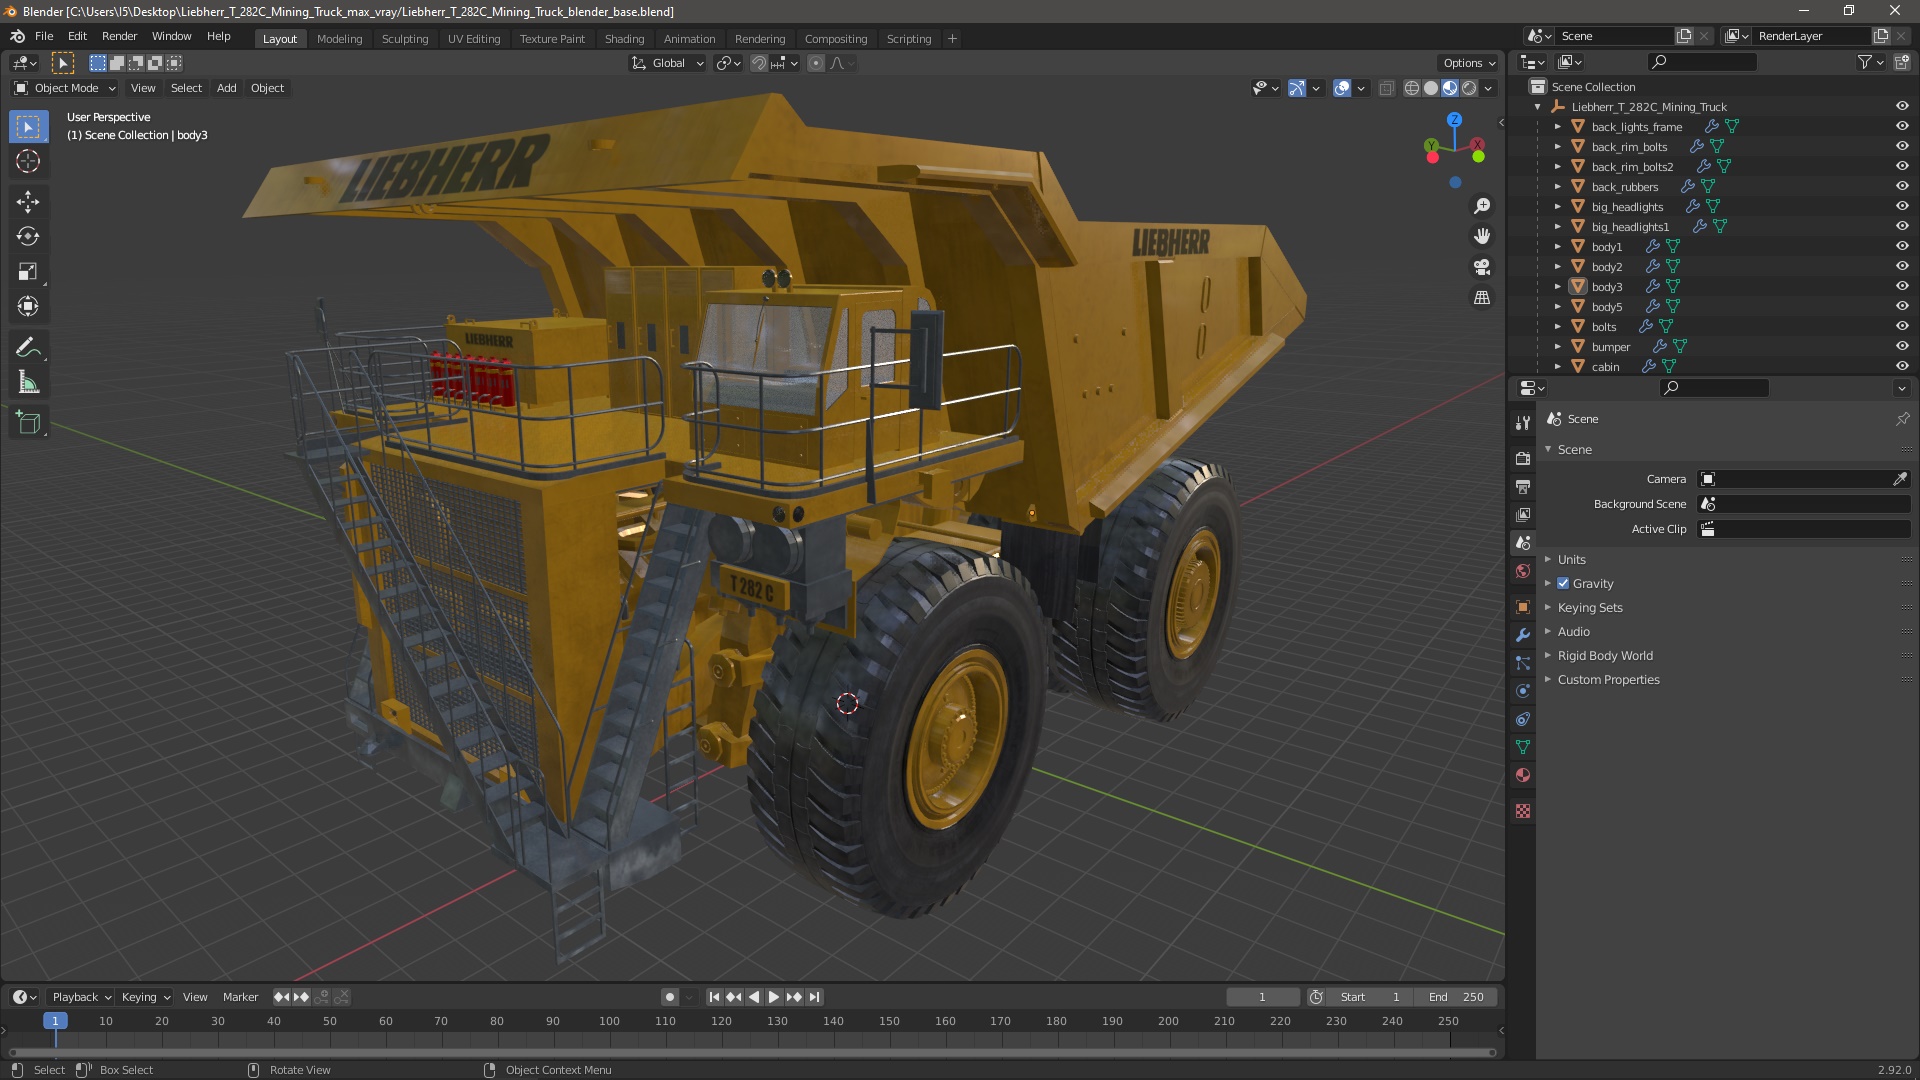Open the Global transform orientation dropdown

click(x=668, y=63)
